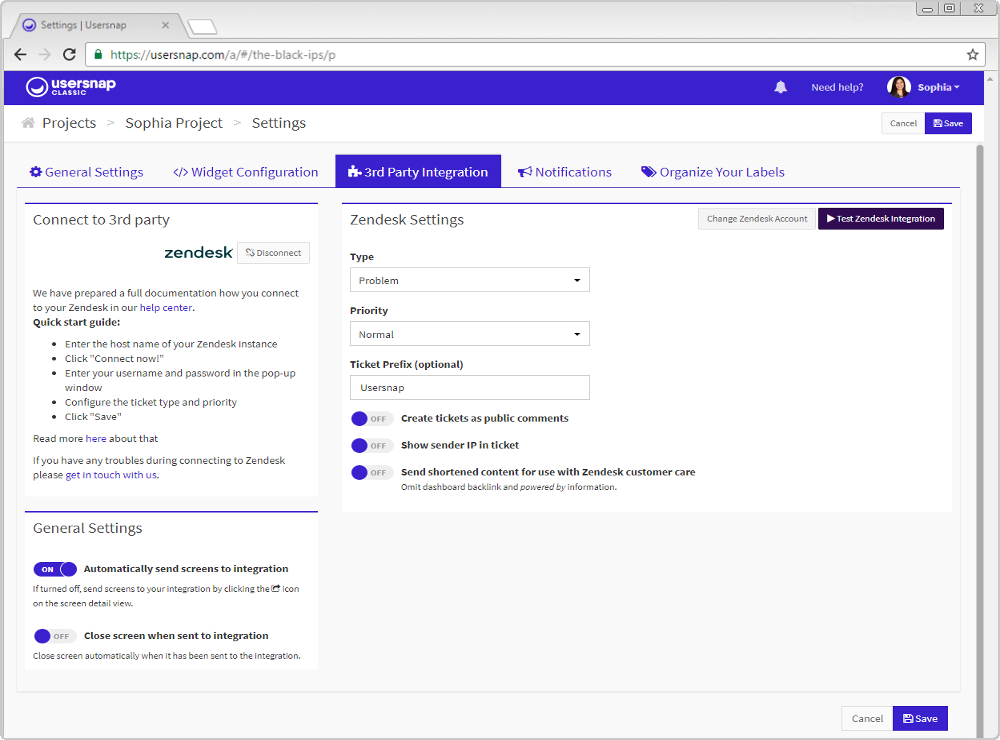Viewport: 1000px width, 740px height.
Task: Click the Usersnap Classic logo
Action: click(71, 87)
